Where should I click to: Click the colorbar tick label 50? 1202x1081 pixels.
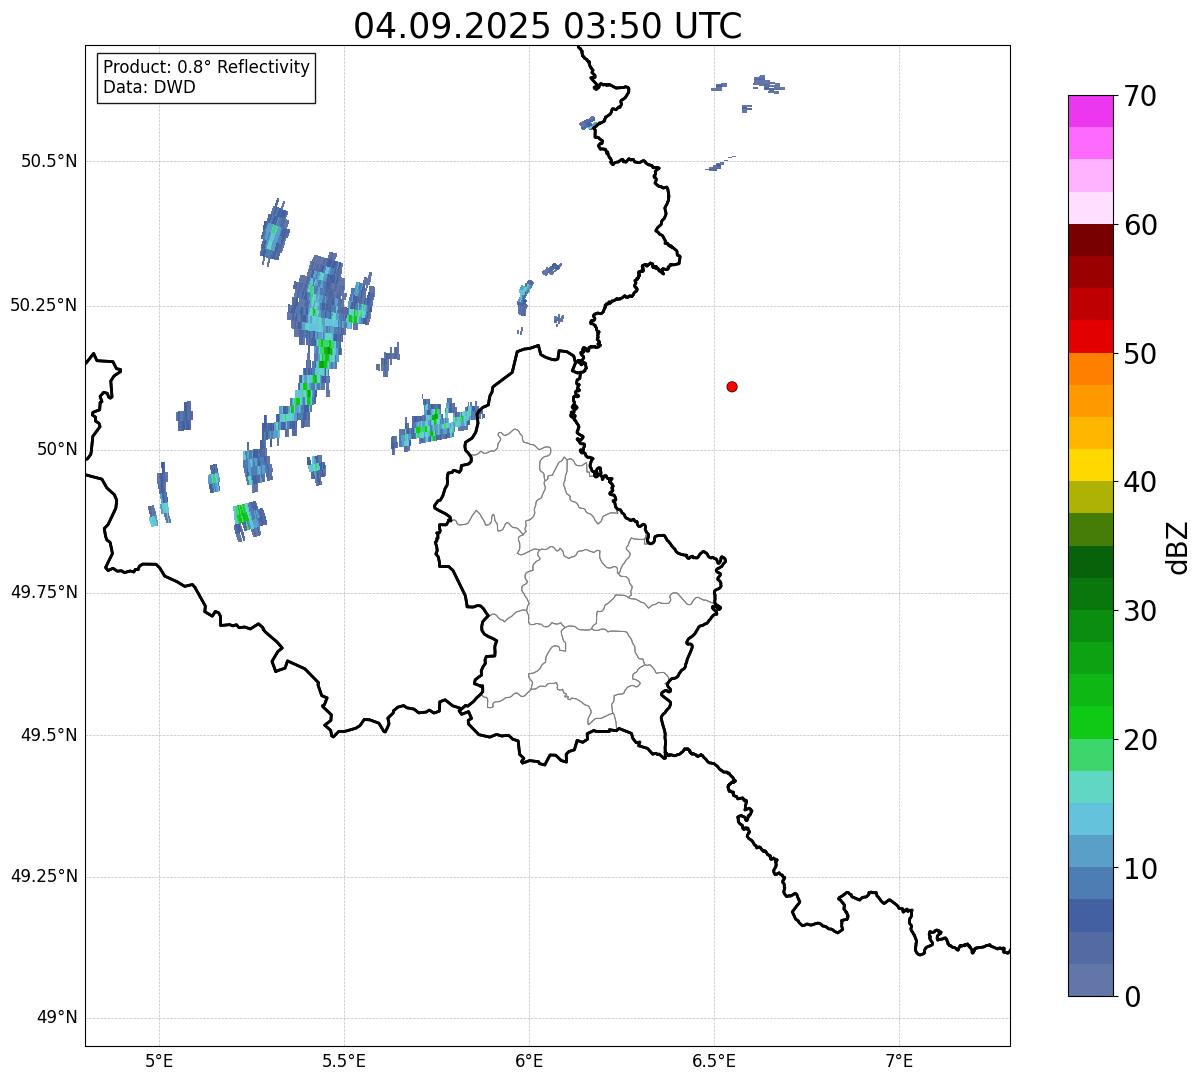click(x=1140, y=354)
